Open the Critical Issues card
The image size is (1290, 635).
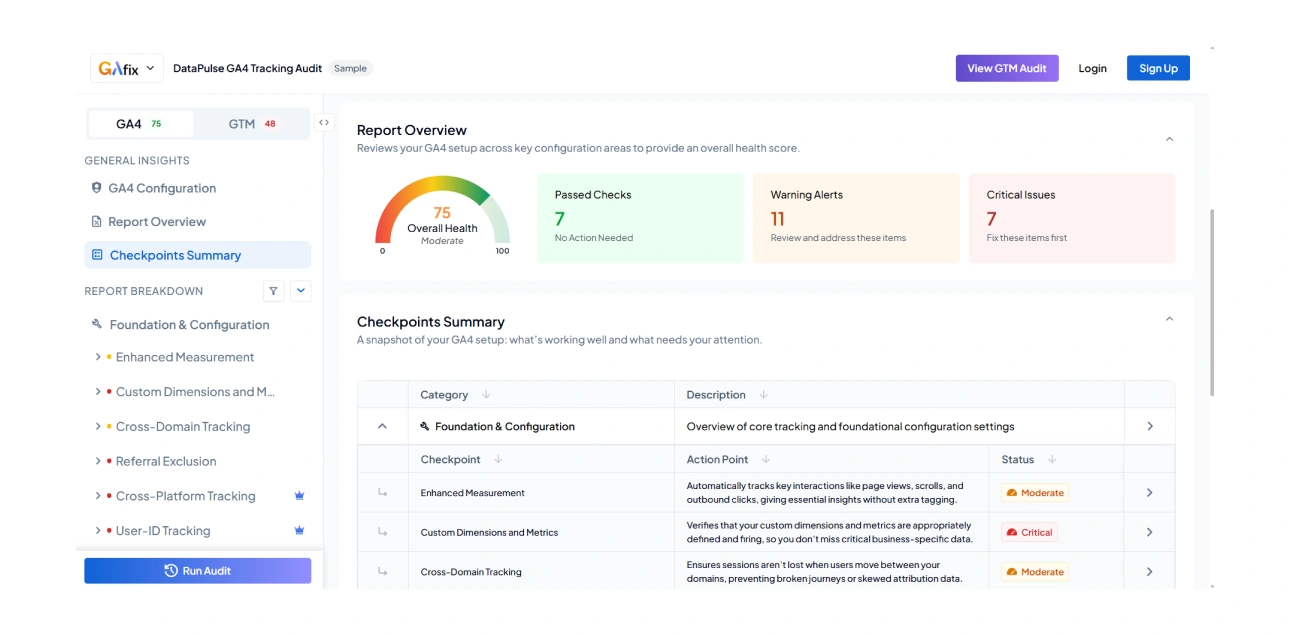(x=1072, y=218)
